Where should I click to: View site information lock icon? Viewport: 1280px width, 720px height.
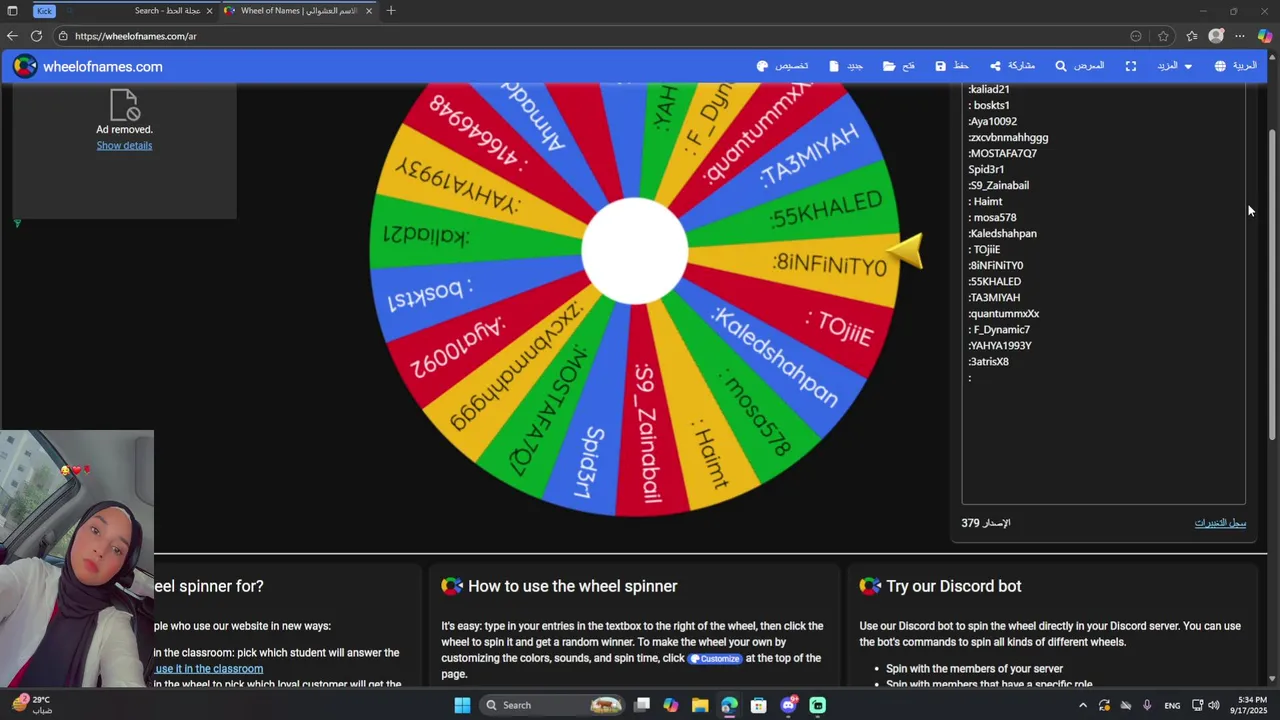[63, 36]
